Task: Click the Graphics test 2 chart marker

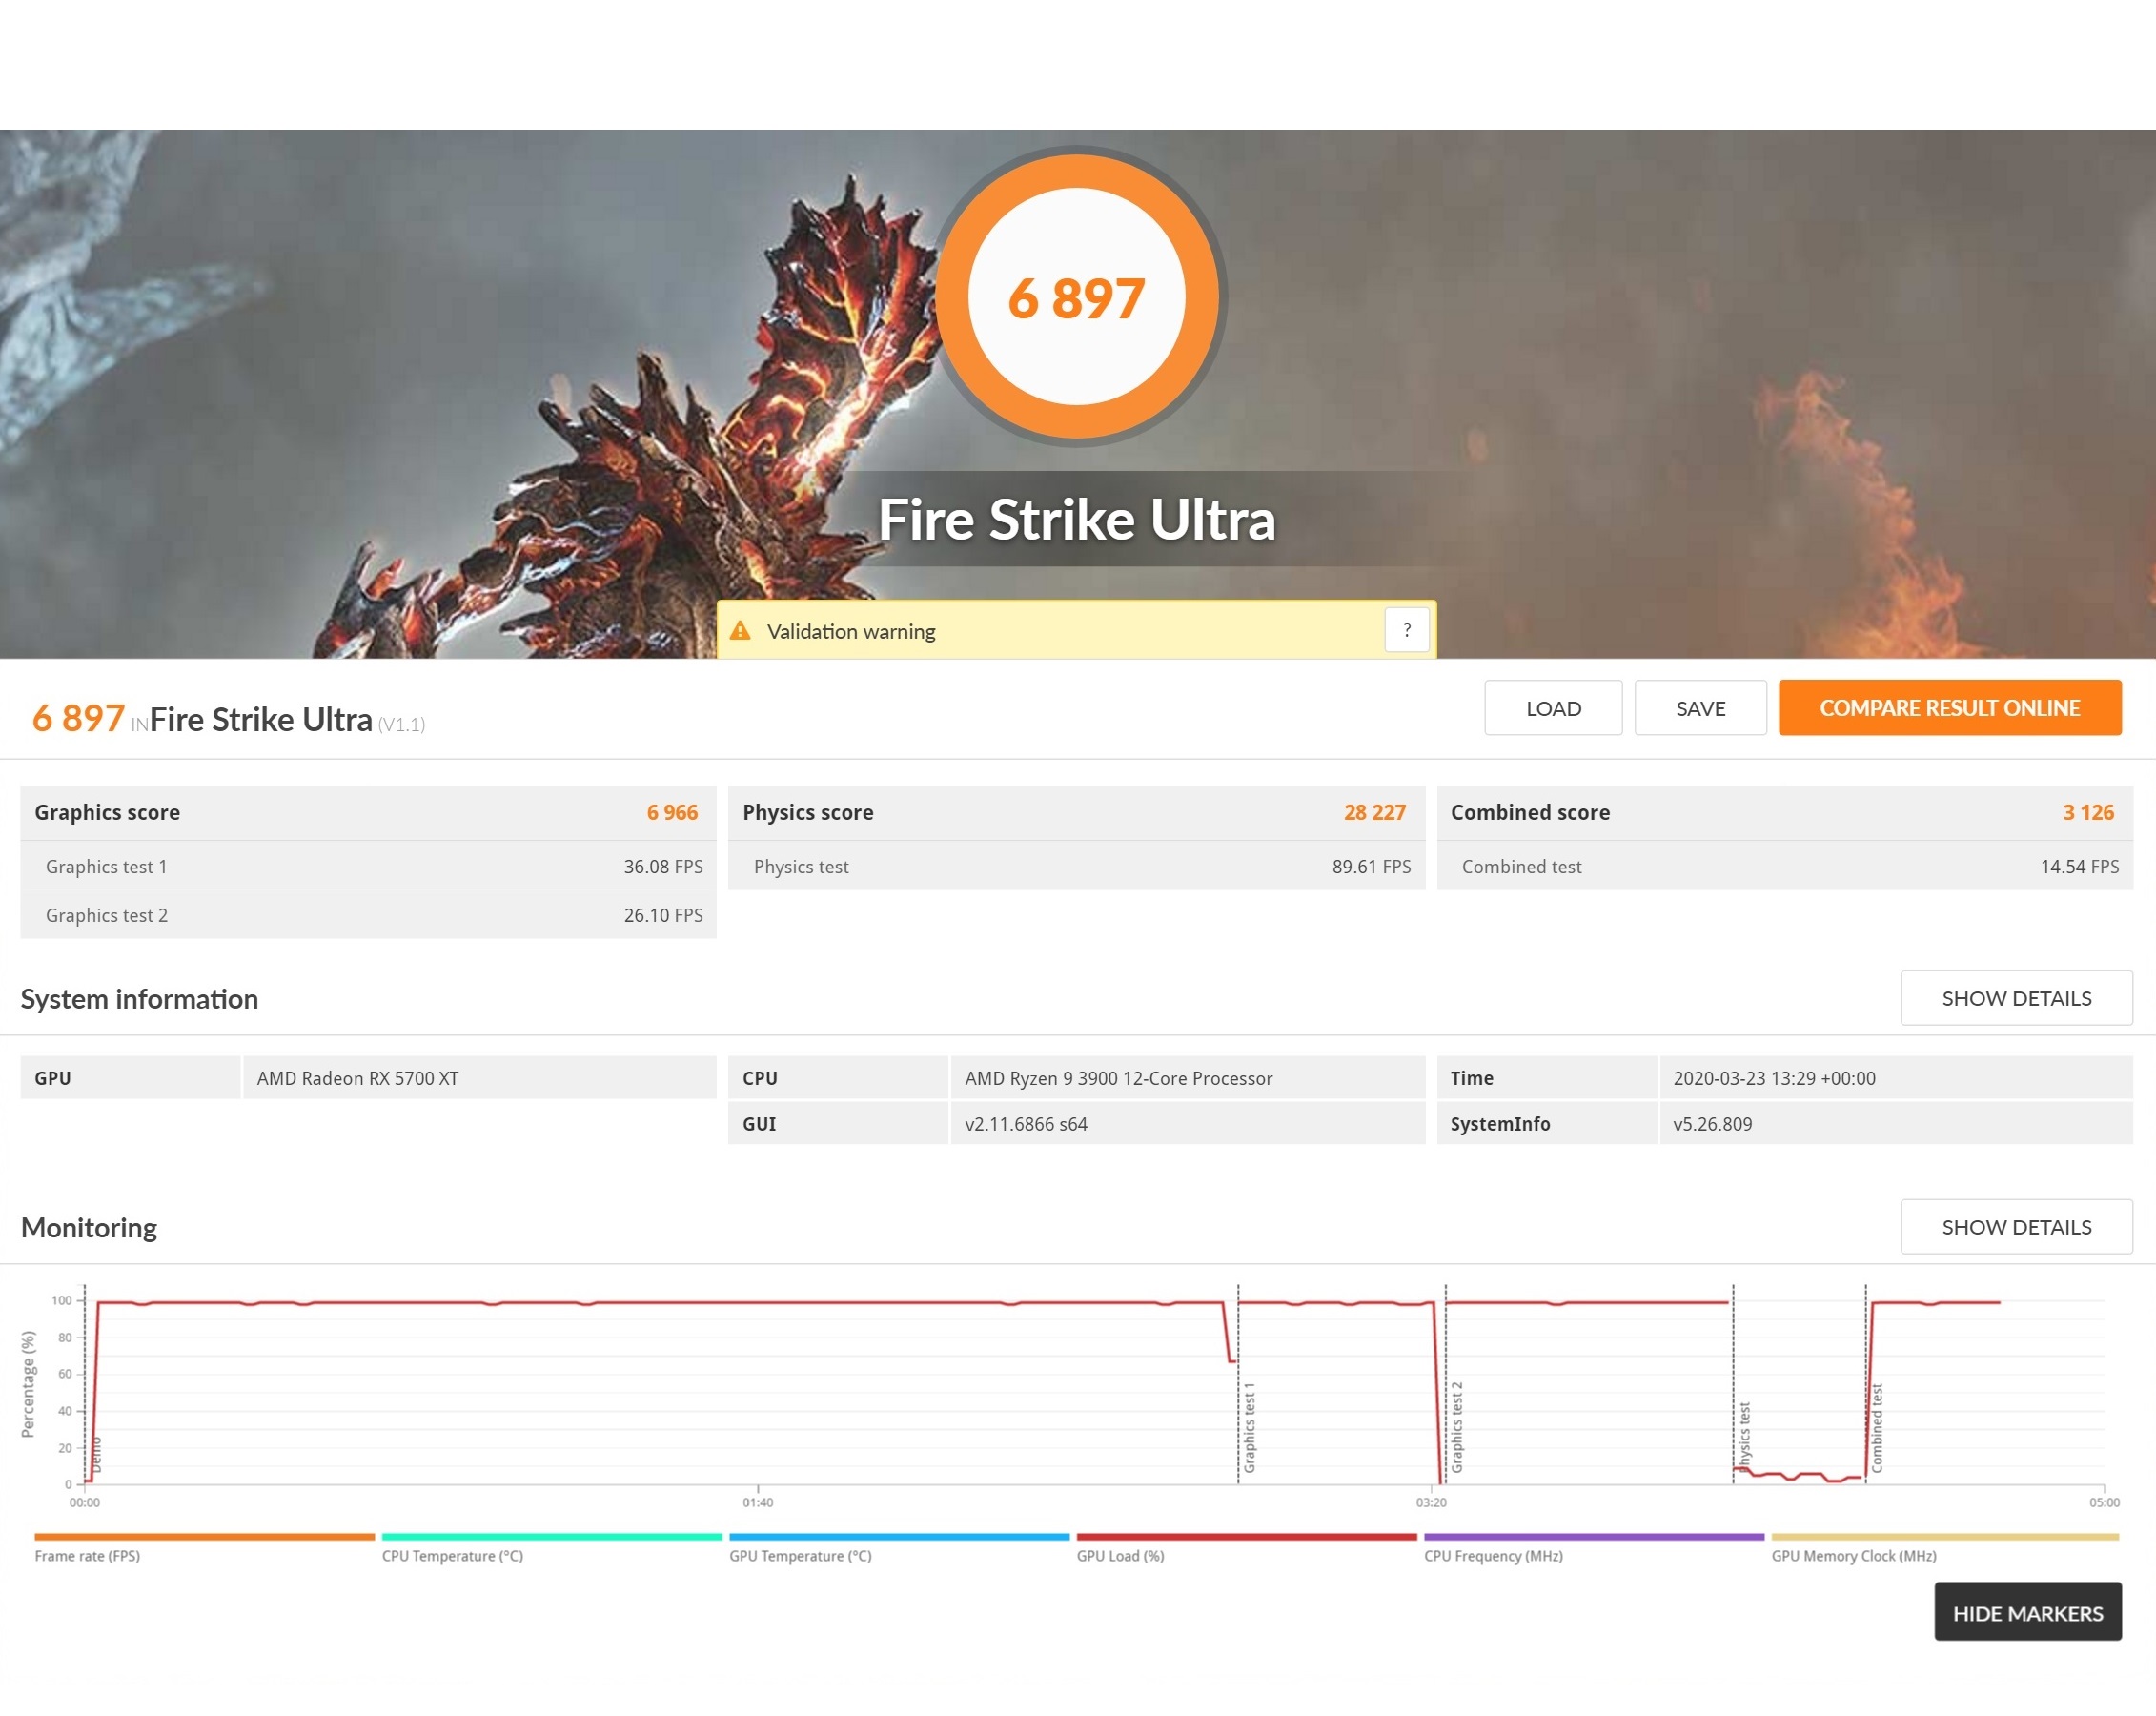Action: [1456, 1428]
